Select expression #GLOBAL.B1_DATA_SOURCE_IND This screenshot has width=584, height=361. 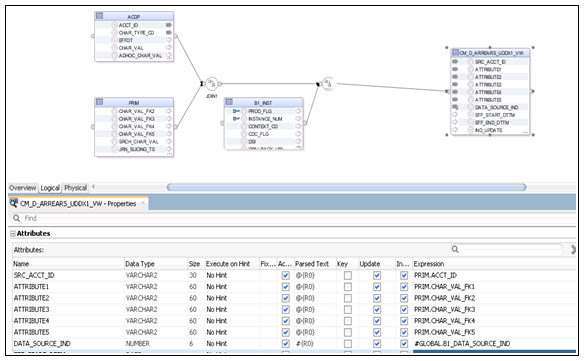tap(462, 343)
